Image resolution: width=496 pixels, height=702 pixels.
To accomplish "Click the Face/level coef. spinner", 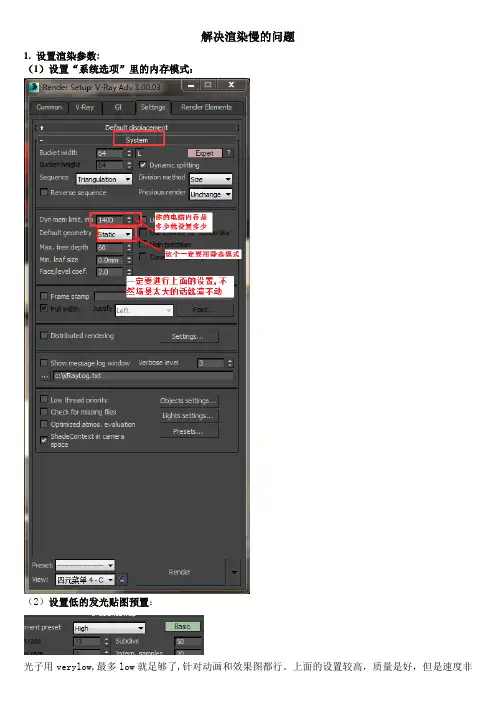I will [129, 272].
